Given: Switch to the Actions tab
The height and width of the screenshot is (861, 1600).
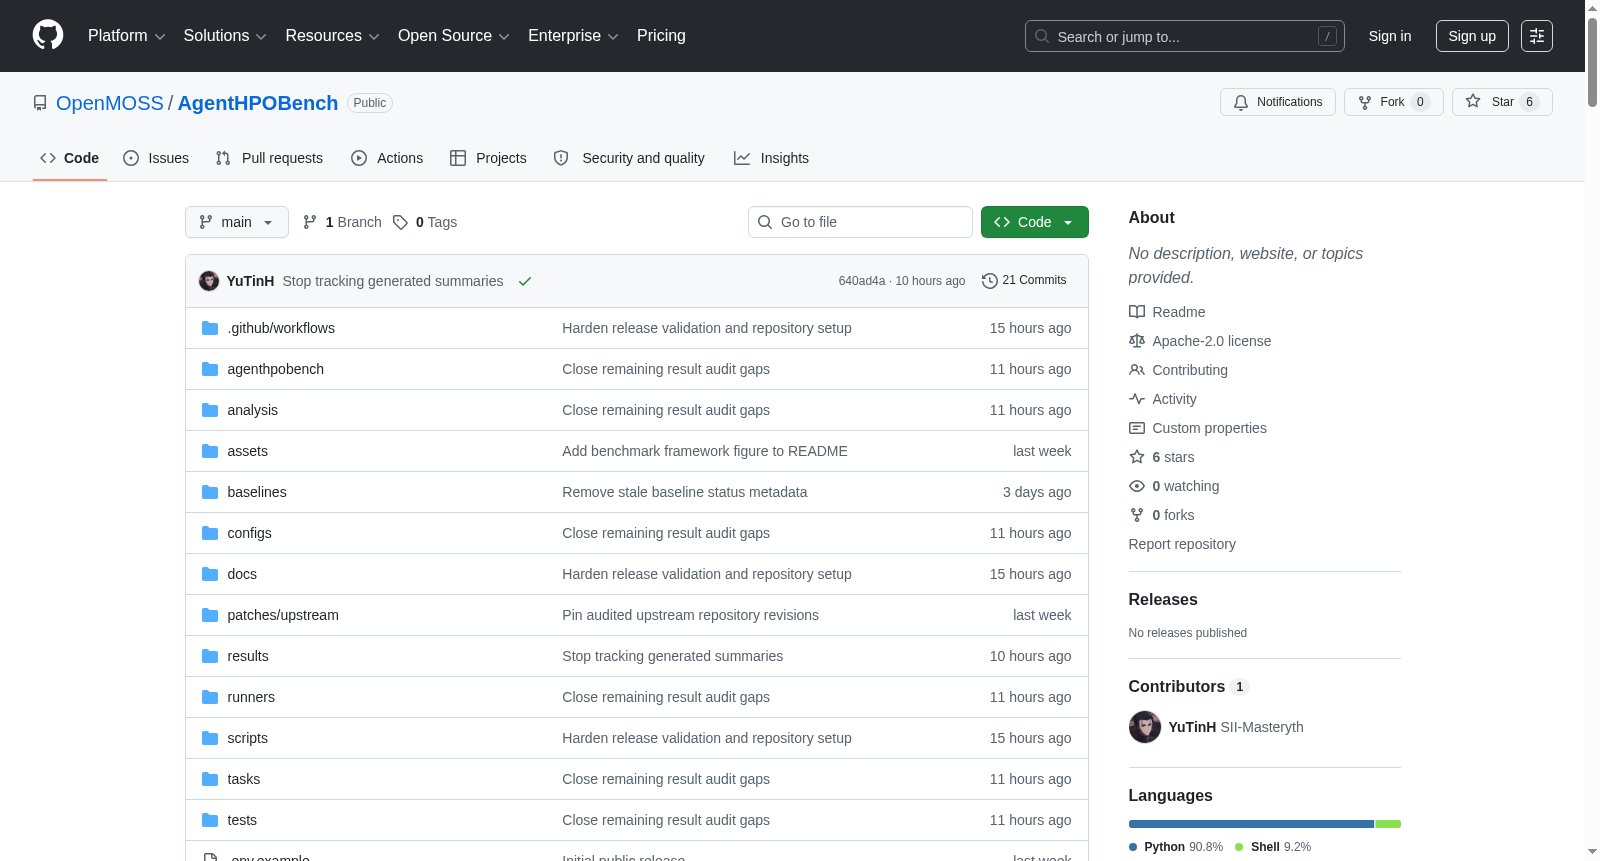Looking at the screenshot, I should pos(387,158).
